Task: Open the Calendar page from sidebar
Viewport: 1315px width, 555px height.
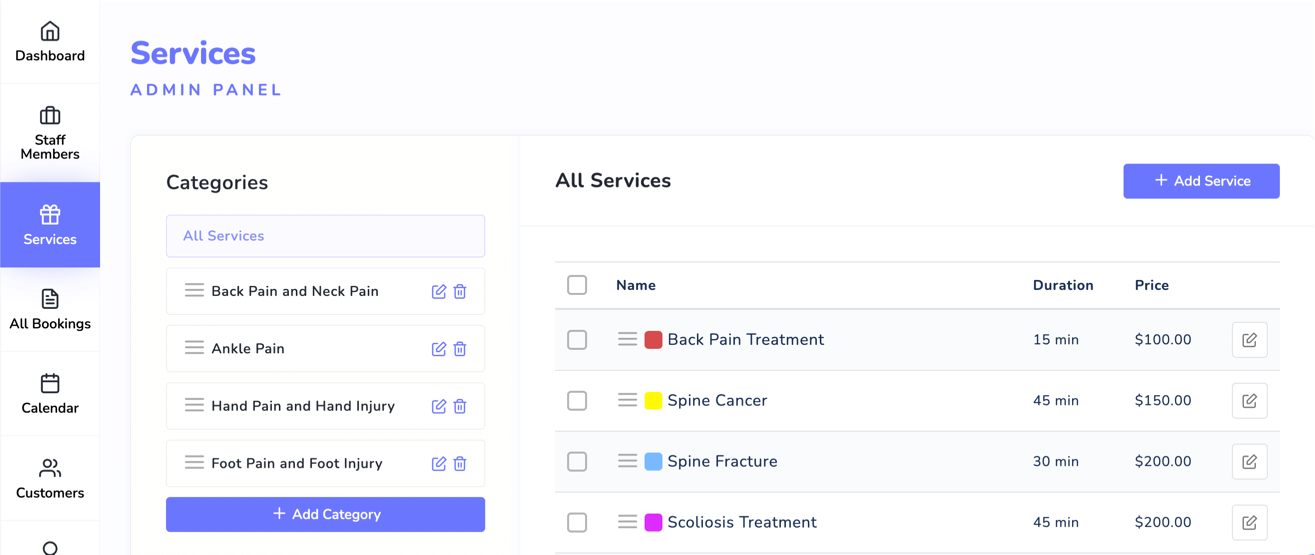Action: 50,394
